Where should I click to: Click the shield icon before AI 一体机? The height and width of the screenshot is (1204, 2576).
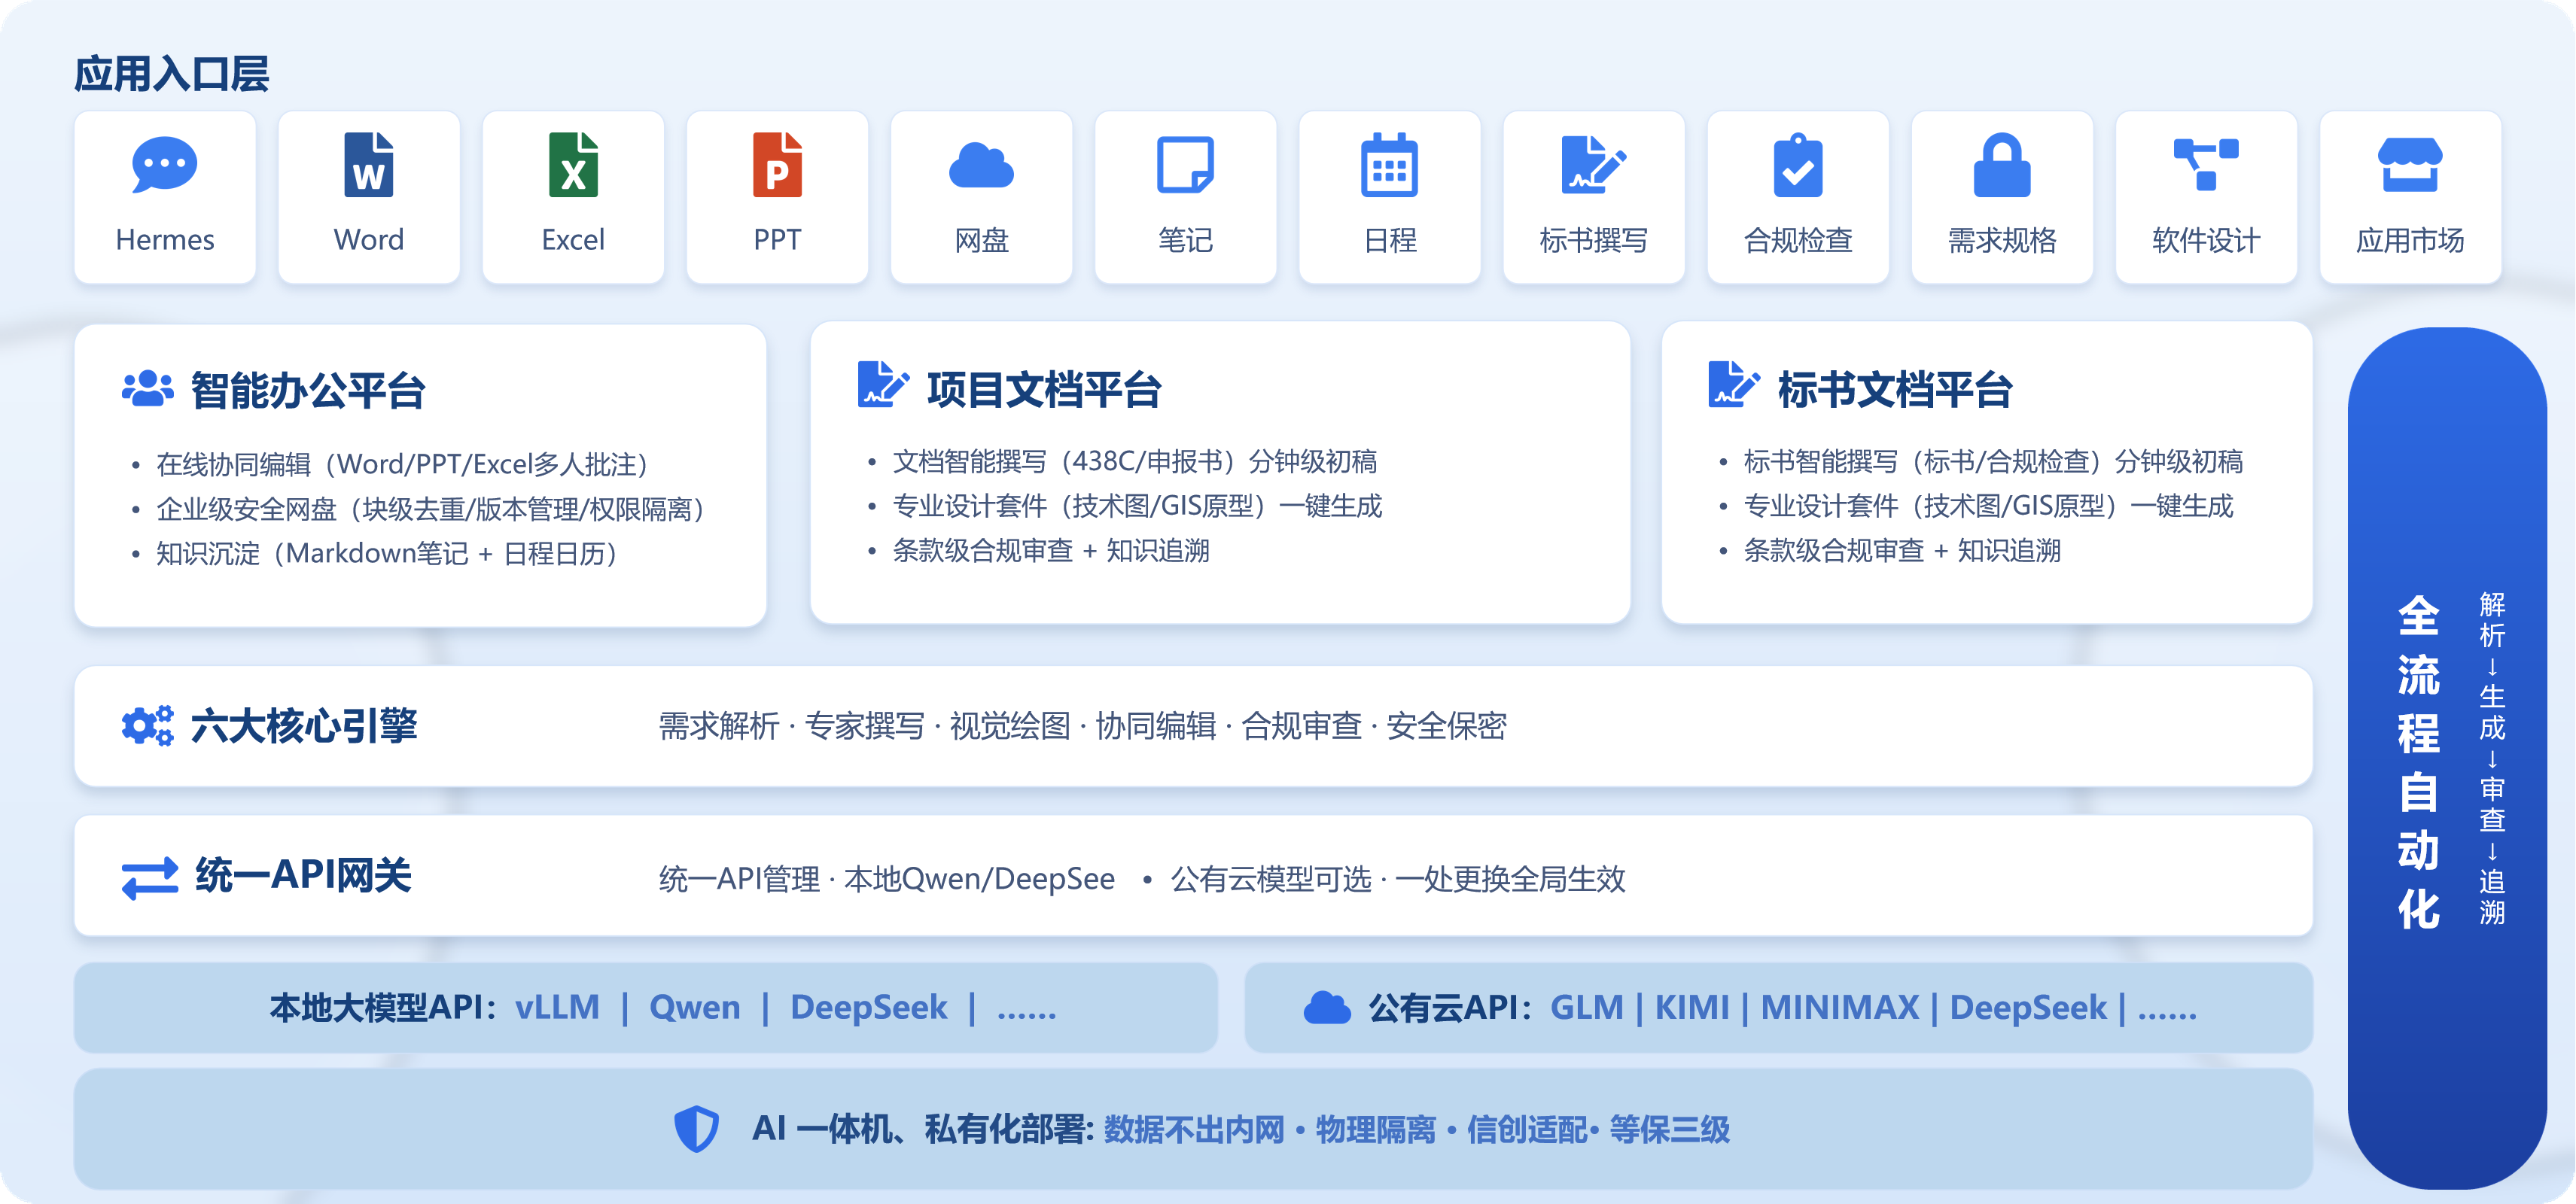click(697, 1129)
